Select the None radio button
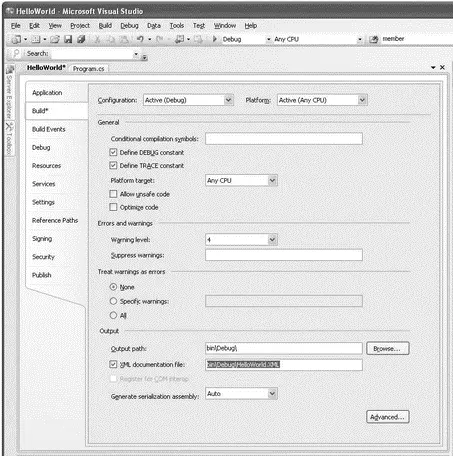Screen dimensions: 453x456 pyautogui.click(x=113, y=287)
